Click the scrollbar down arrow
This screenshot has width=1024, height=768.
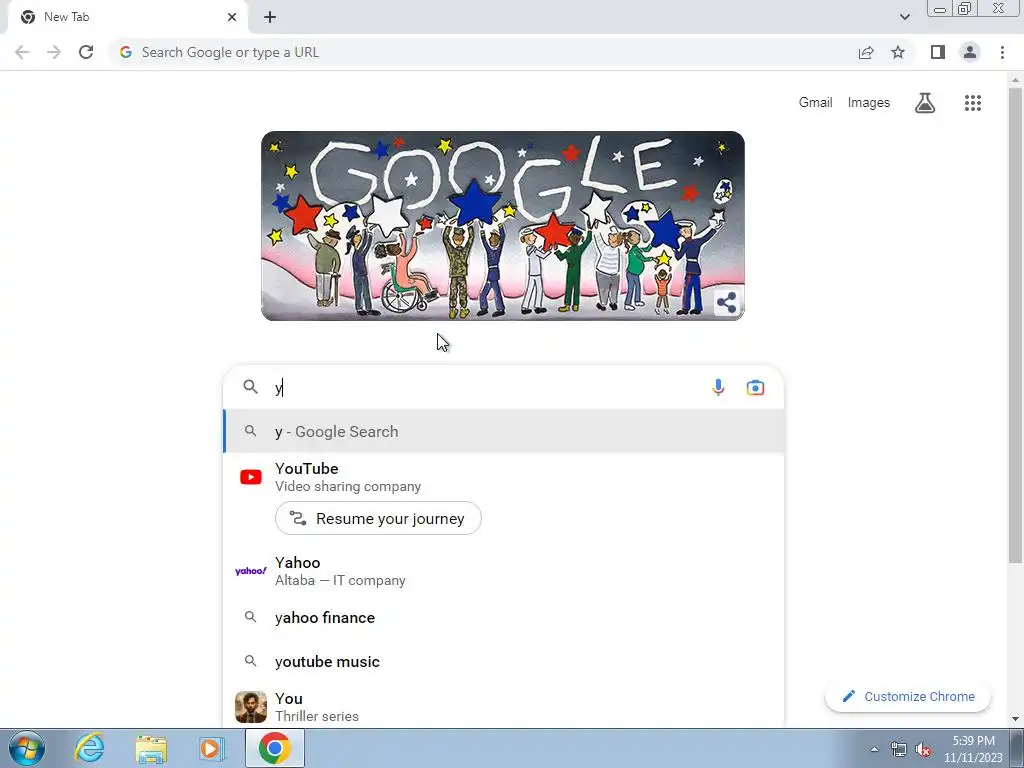tap(1015, 719)
